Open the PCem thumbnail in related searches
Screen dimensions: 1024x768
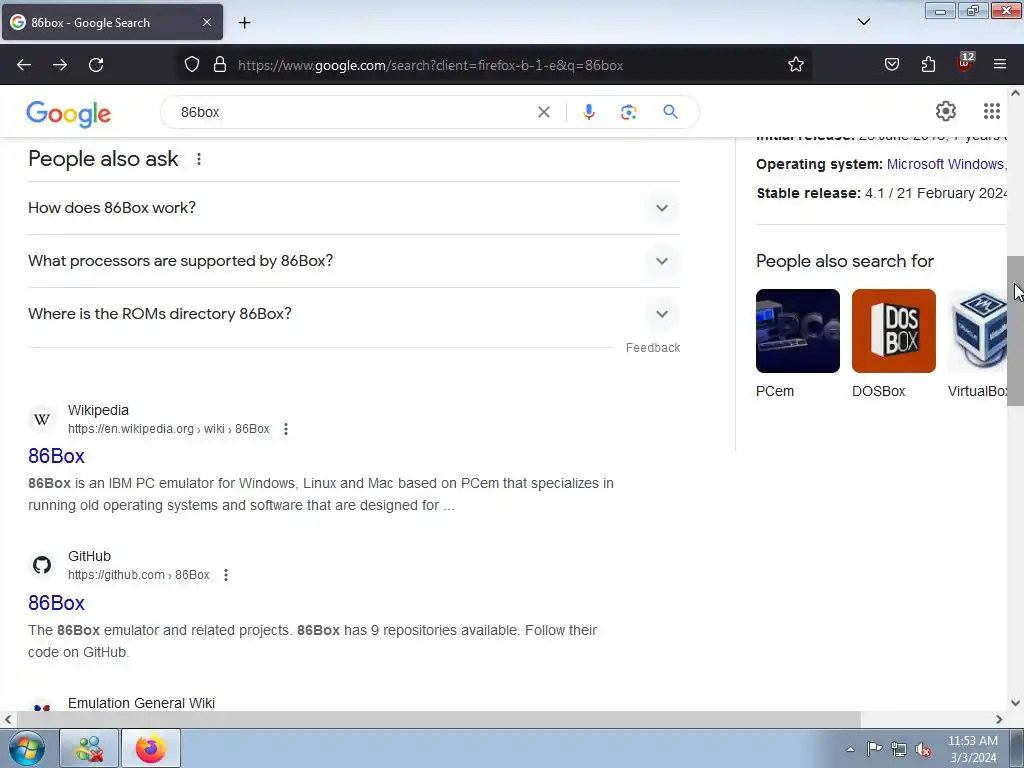[797, 331]
